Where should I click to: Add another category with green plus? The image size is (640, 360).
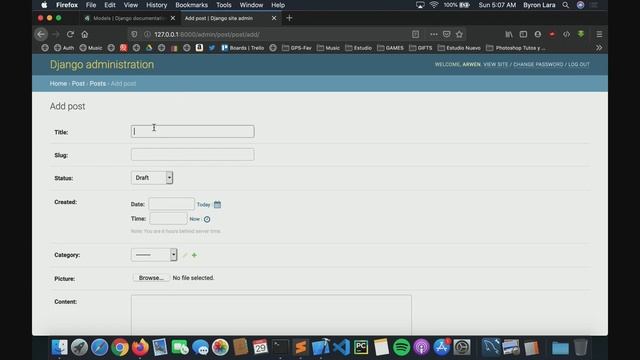point(194,255)
